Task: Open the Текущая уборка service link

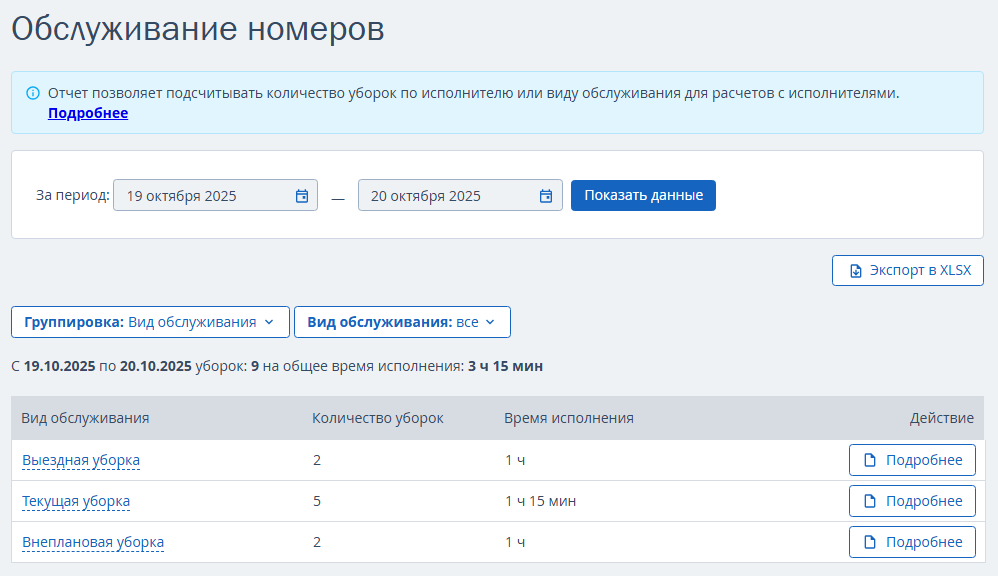Action: coord(76,501)
